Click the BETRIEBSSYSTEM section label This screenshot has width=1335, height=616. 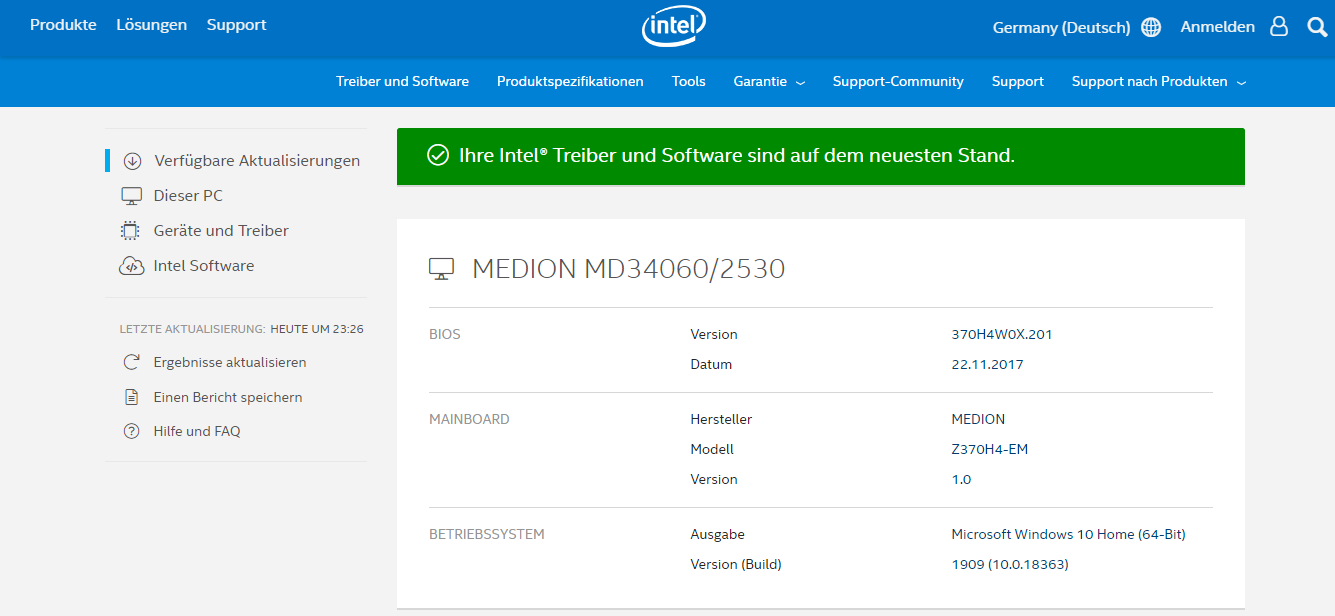point(487,534)
